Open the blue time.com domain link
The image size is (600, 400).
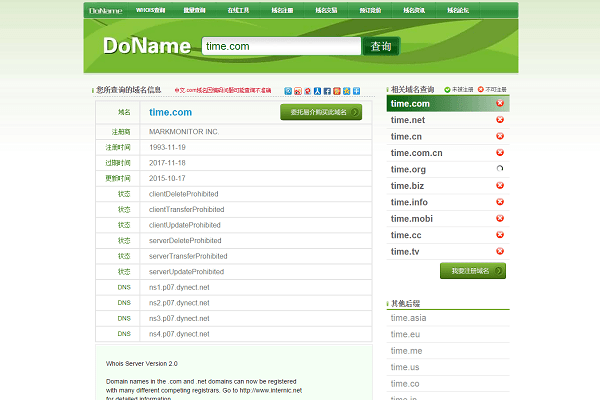(x=170, y=112)
